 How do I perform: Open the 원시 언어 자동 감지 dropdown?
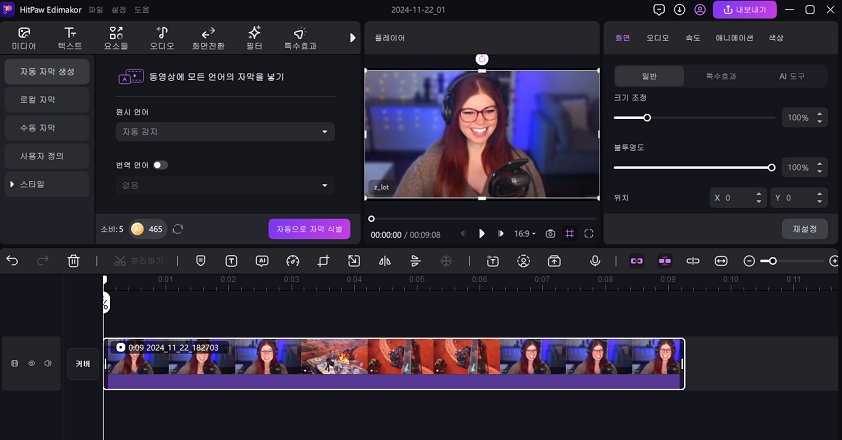225,132
